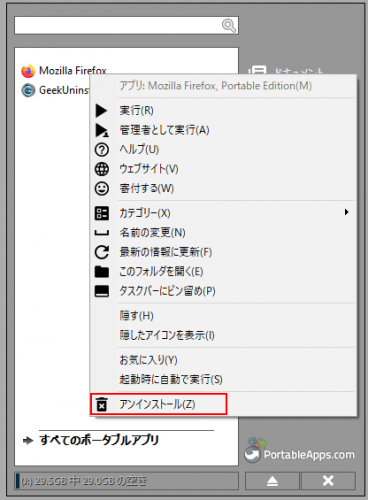Click Mozilla Firefox app name
This screenshot has width=368, height=500.
pyautogui.click(x=73, y=71)
